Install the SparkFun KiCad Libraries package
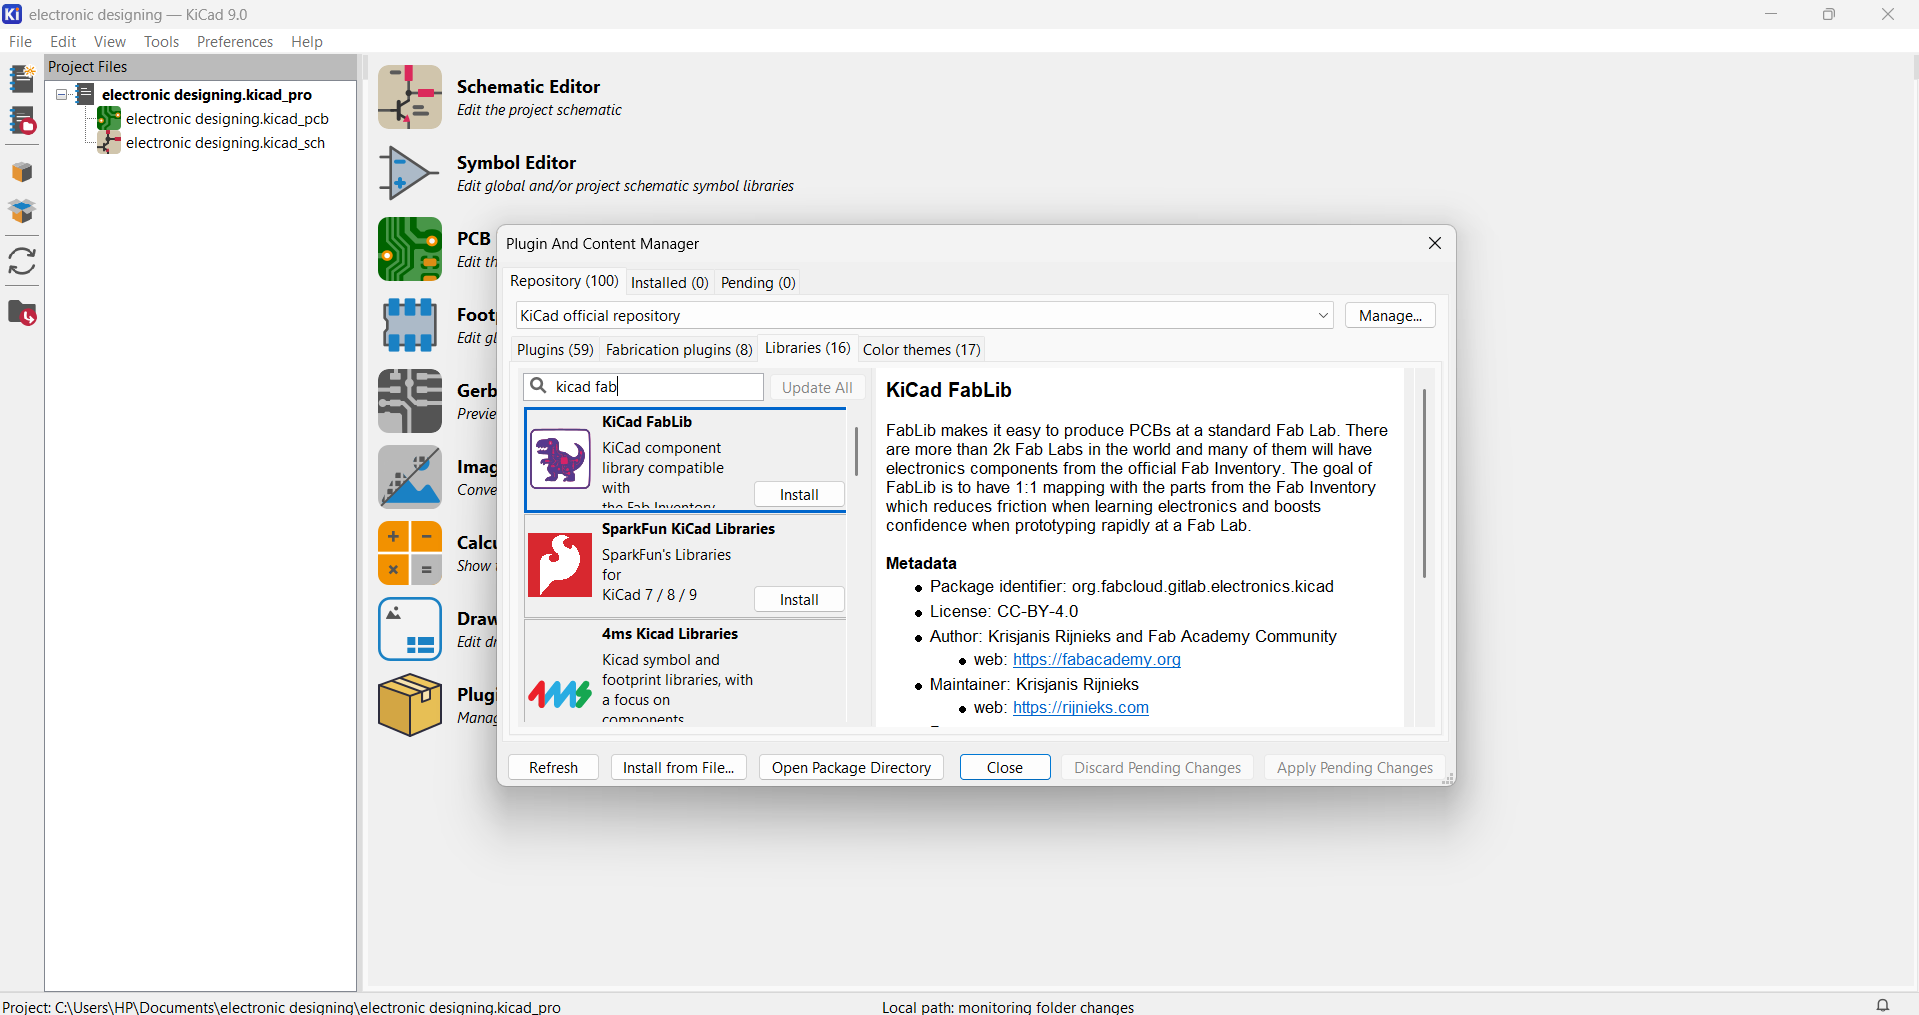 pyautogui.click(x=799, y=600)
